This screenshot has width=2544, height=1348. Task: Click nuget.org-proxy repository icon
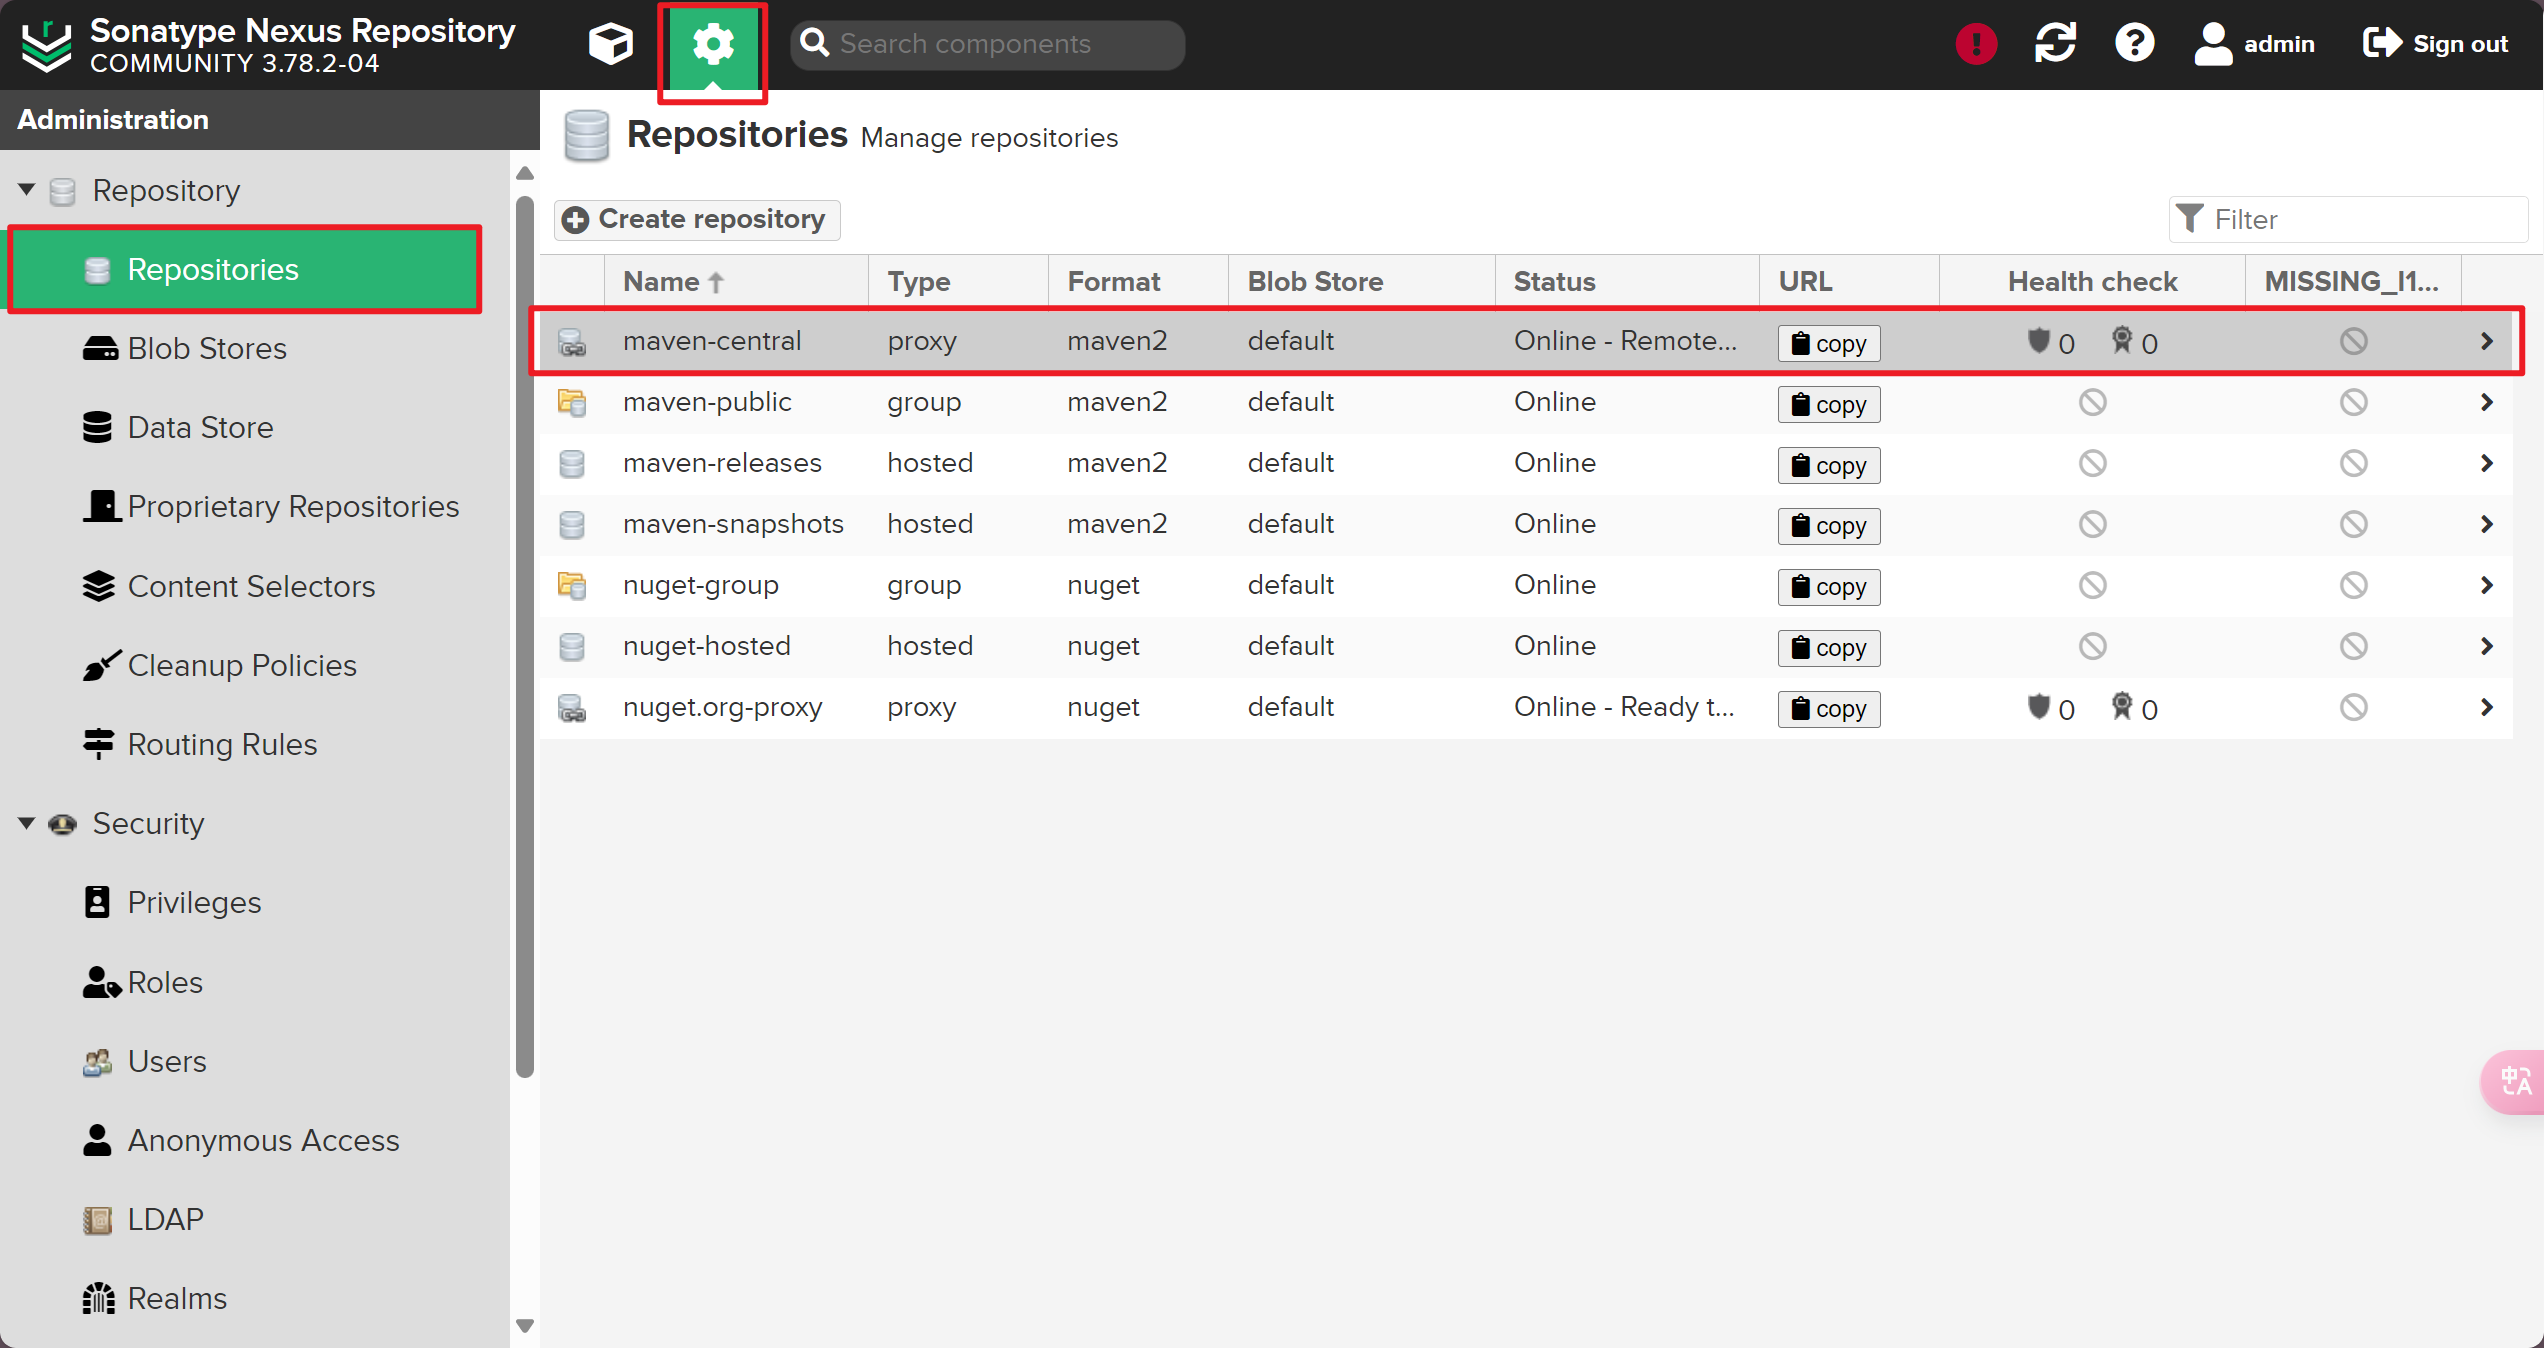tap(572, 708)
